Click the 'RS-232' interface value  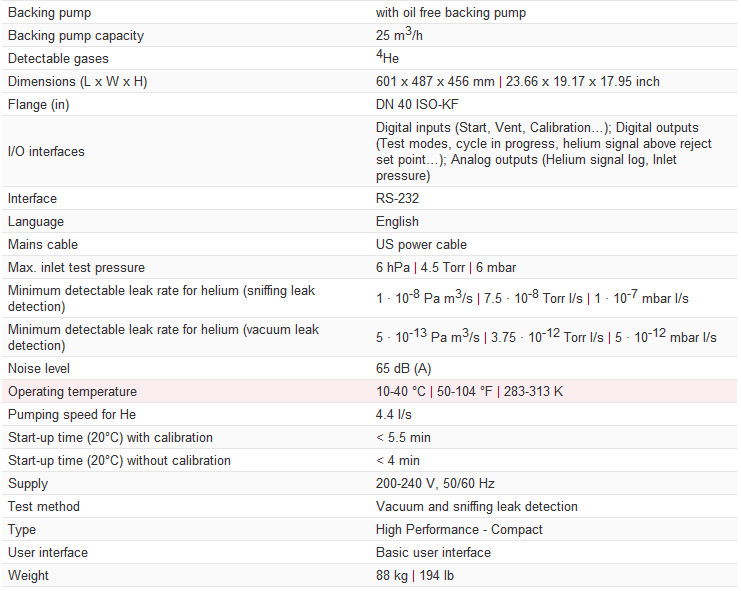397,198
